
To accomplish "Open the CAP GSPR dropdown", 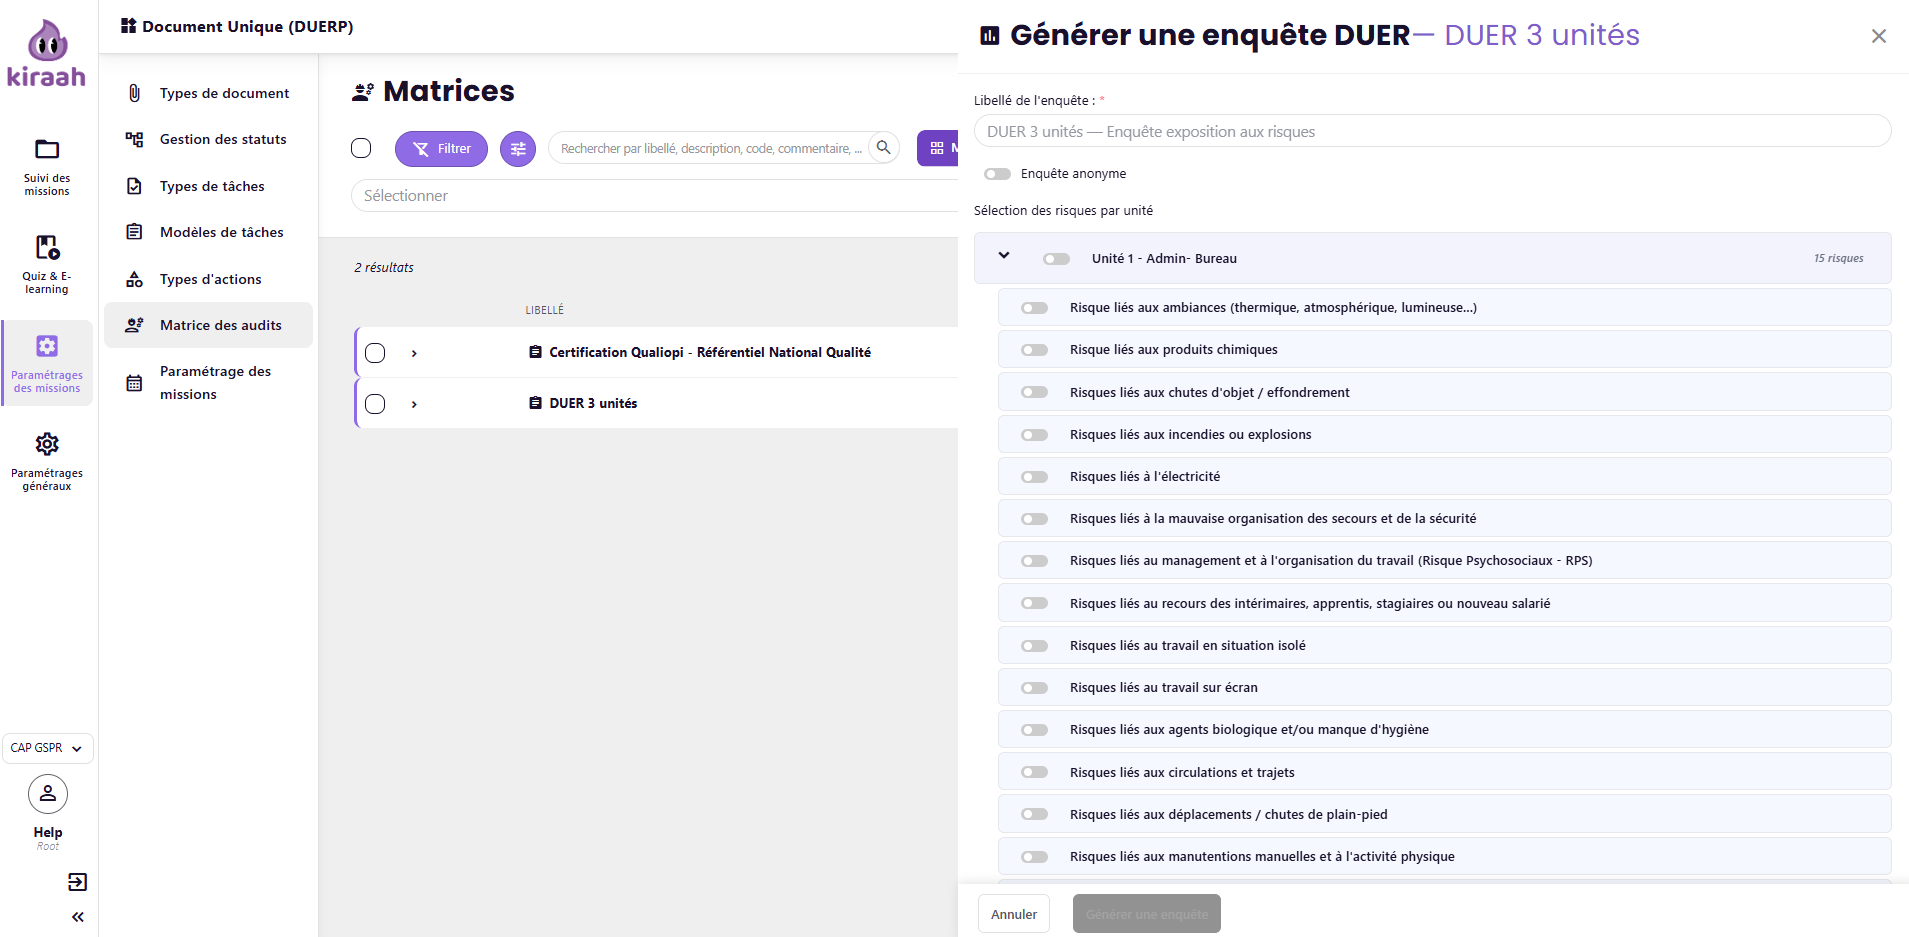I will (x=48, y=748).
